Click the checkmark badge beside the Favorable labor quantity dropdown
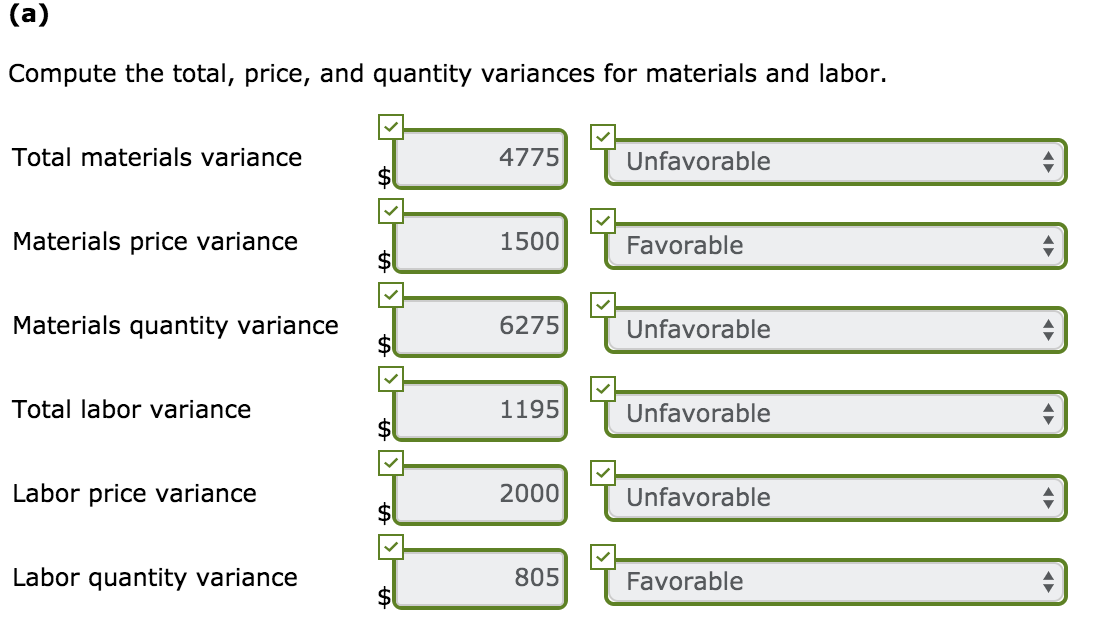The width and height of the screenshot is (1116, 634). point(603,554)
